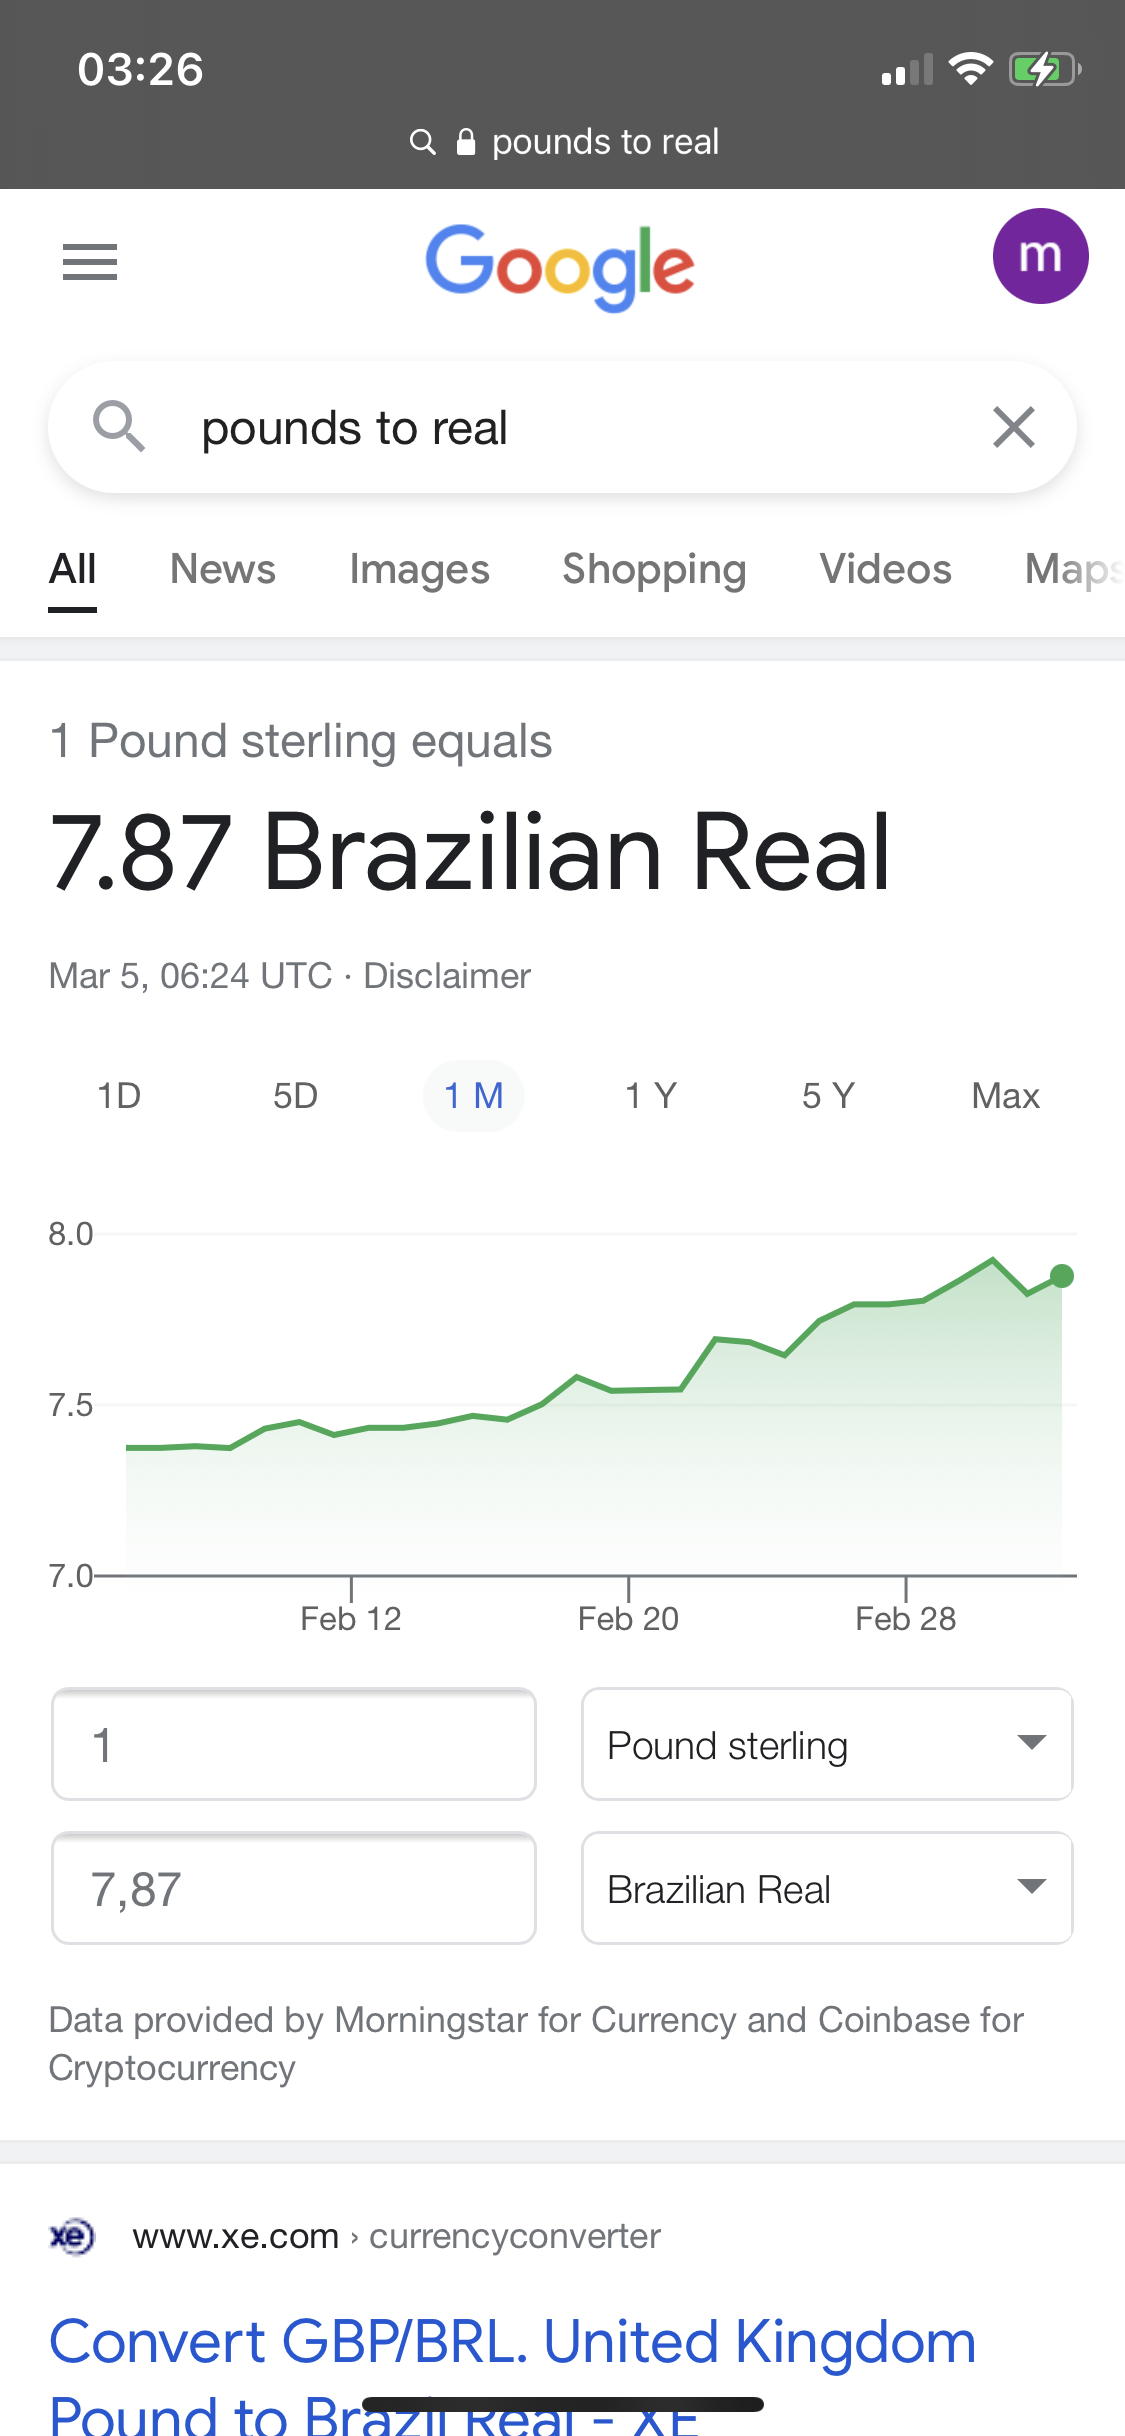Click the chart line near Feb 20

point(628,1390)
